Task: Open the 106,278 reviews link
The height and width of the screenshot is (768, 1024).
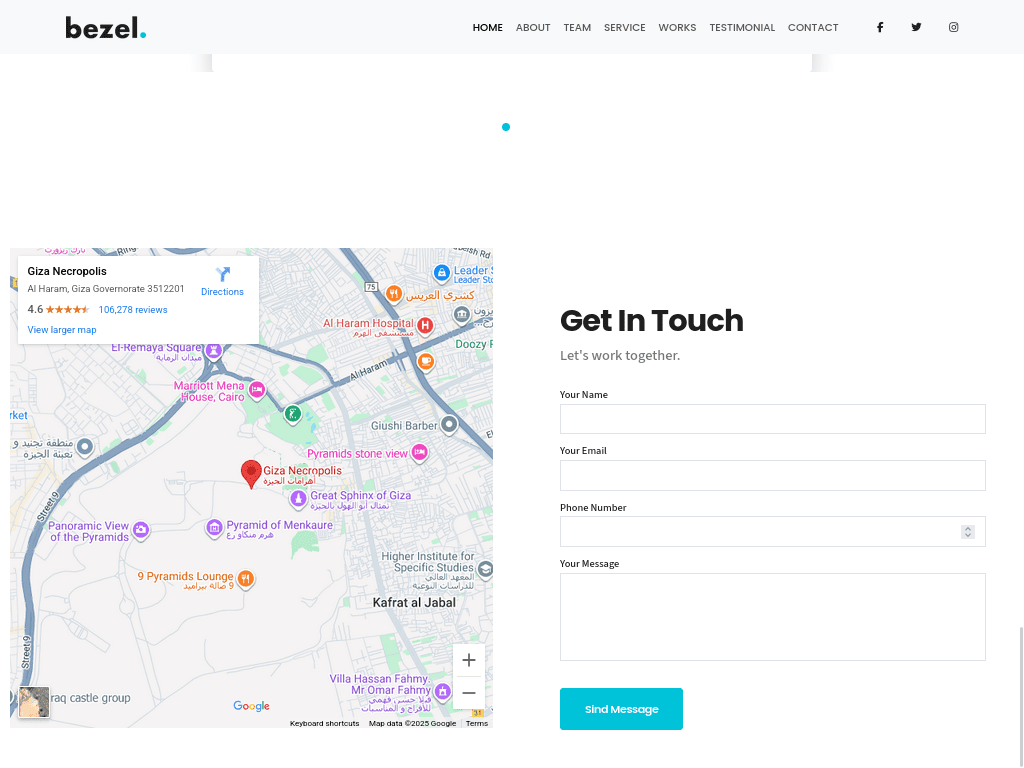Action: tap(133, 310)
